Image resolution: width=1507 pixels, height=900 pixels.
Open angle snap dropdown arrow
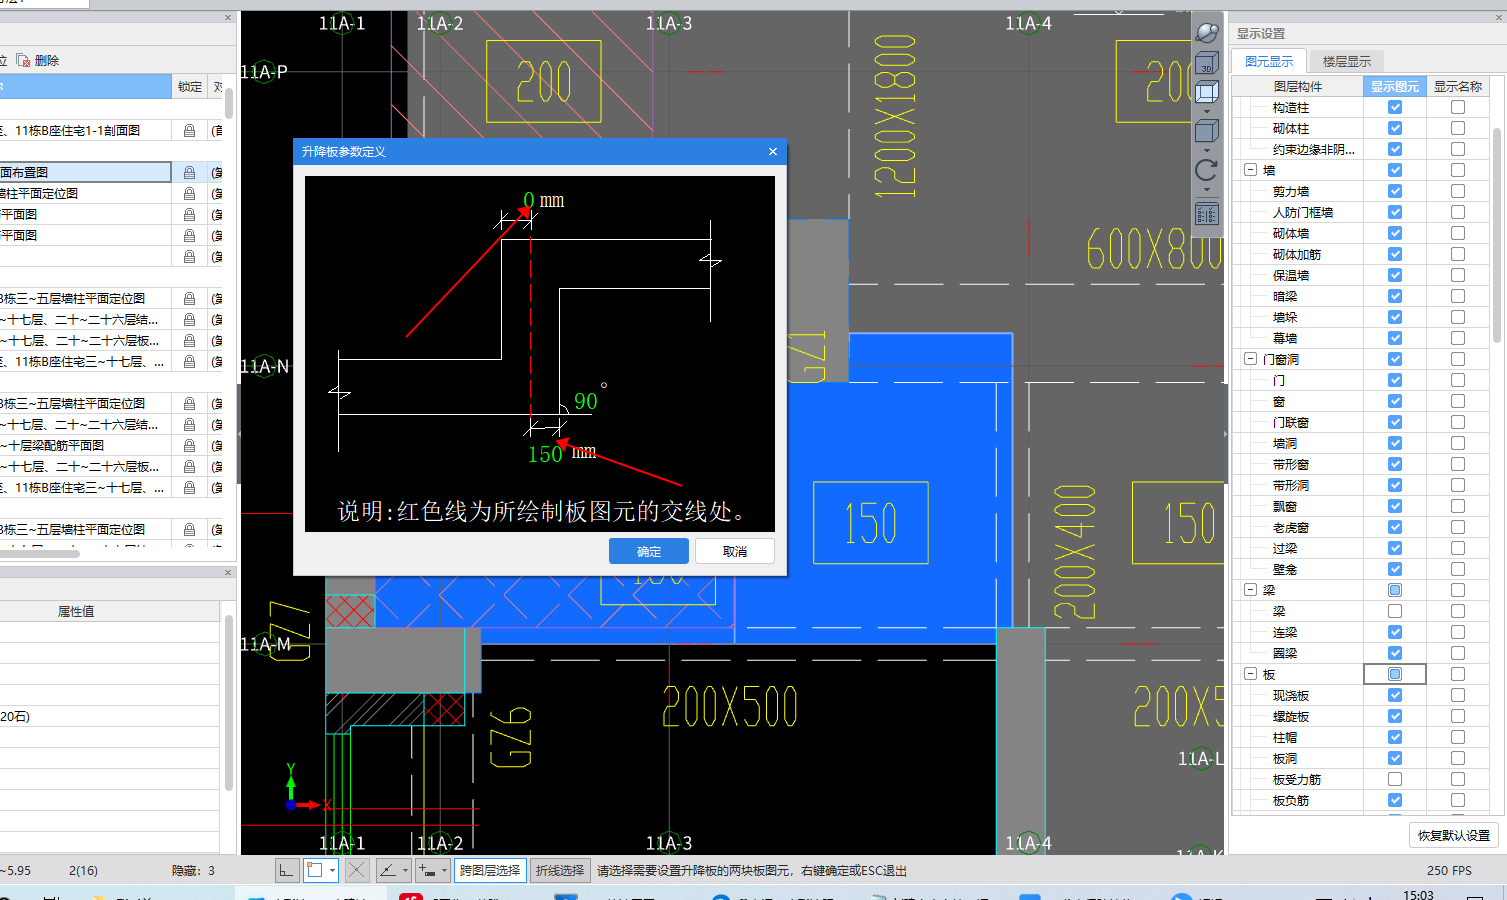tap(405, 870)
